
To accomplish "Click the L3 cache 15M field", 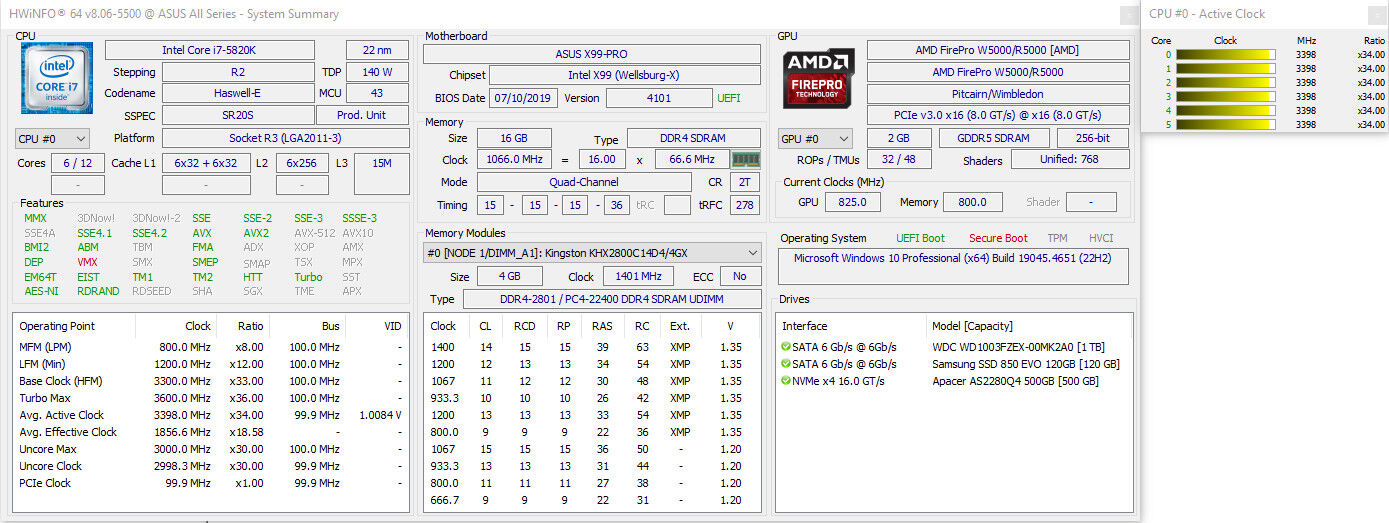I will click(x=381, y=174).
